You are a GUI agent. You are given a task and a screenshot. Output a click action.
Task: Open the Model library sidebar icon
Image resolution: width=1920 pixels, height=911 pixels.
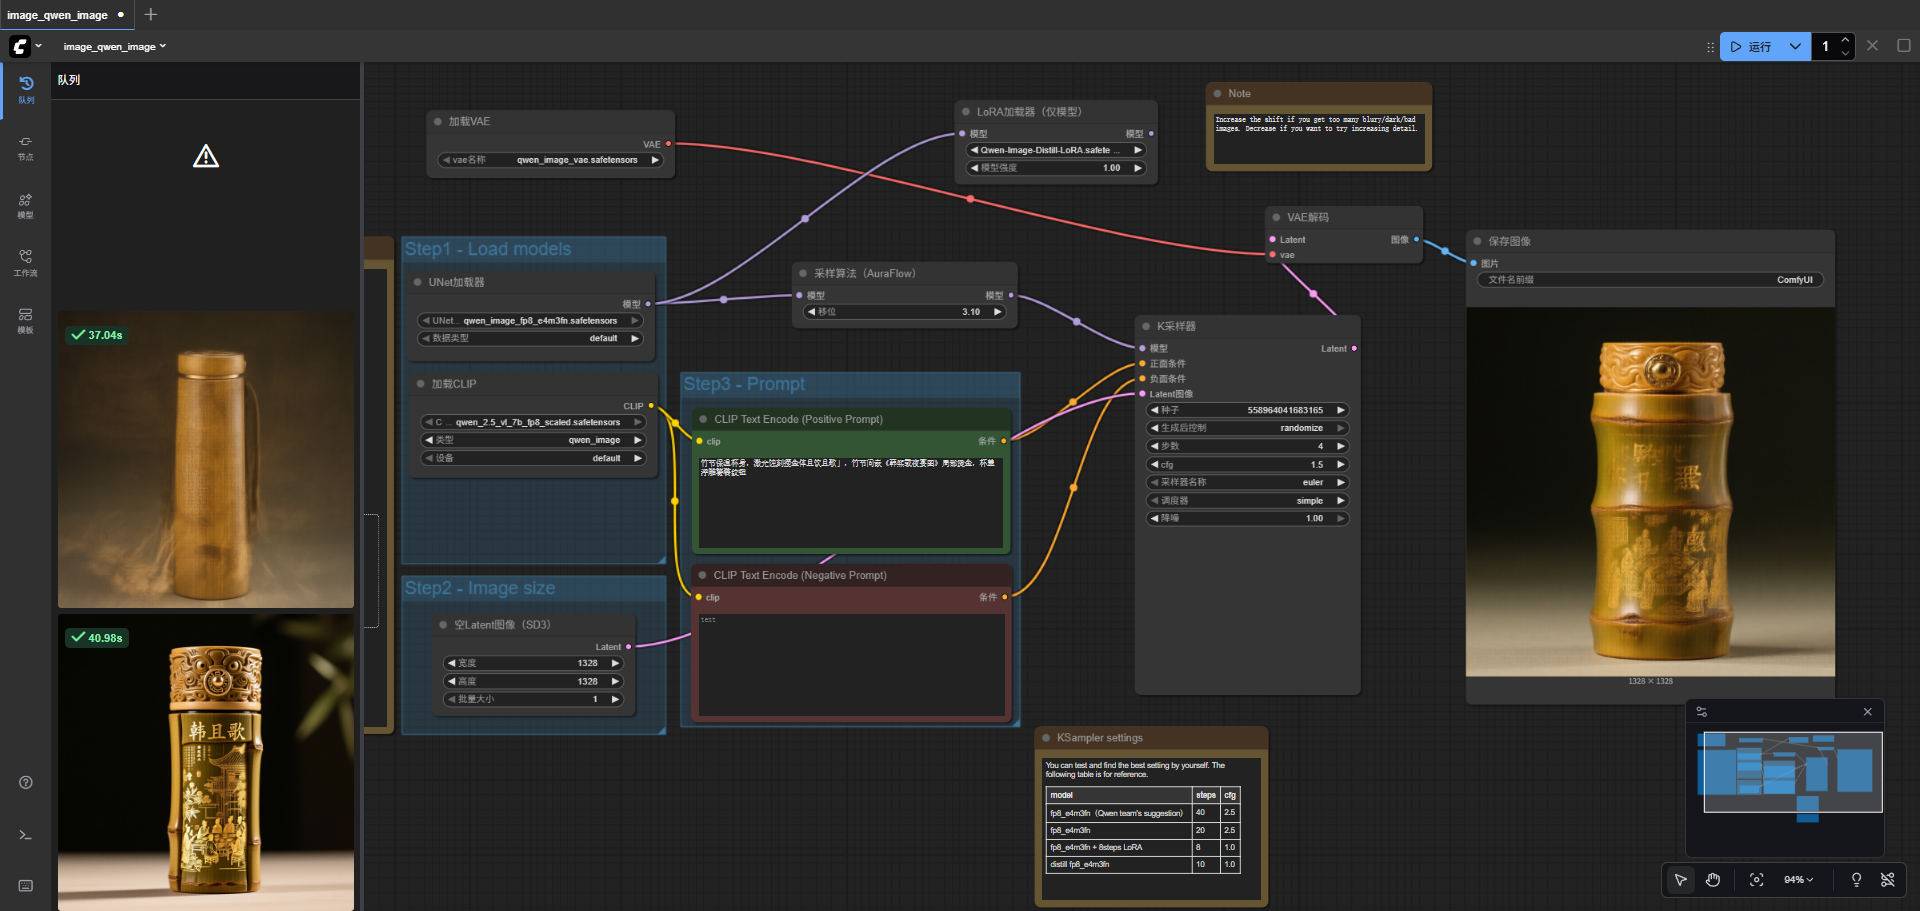pos(26,204)
